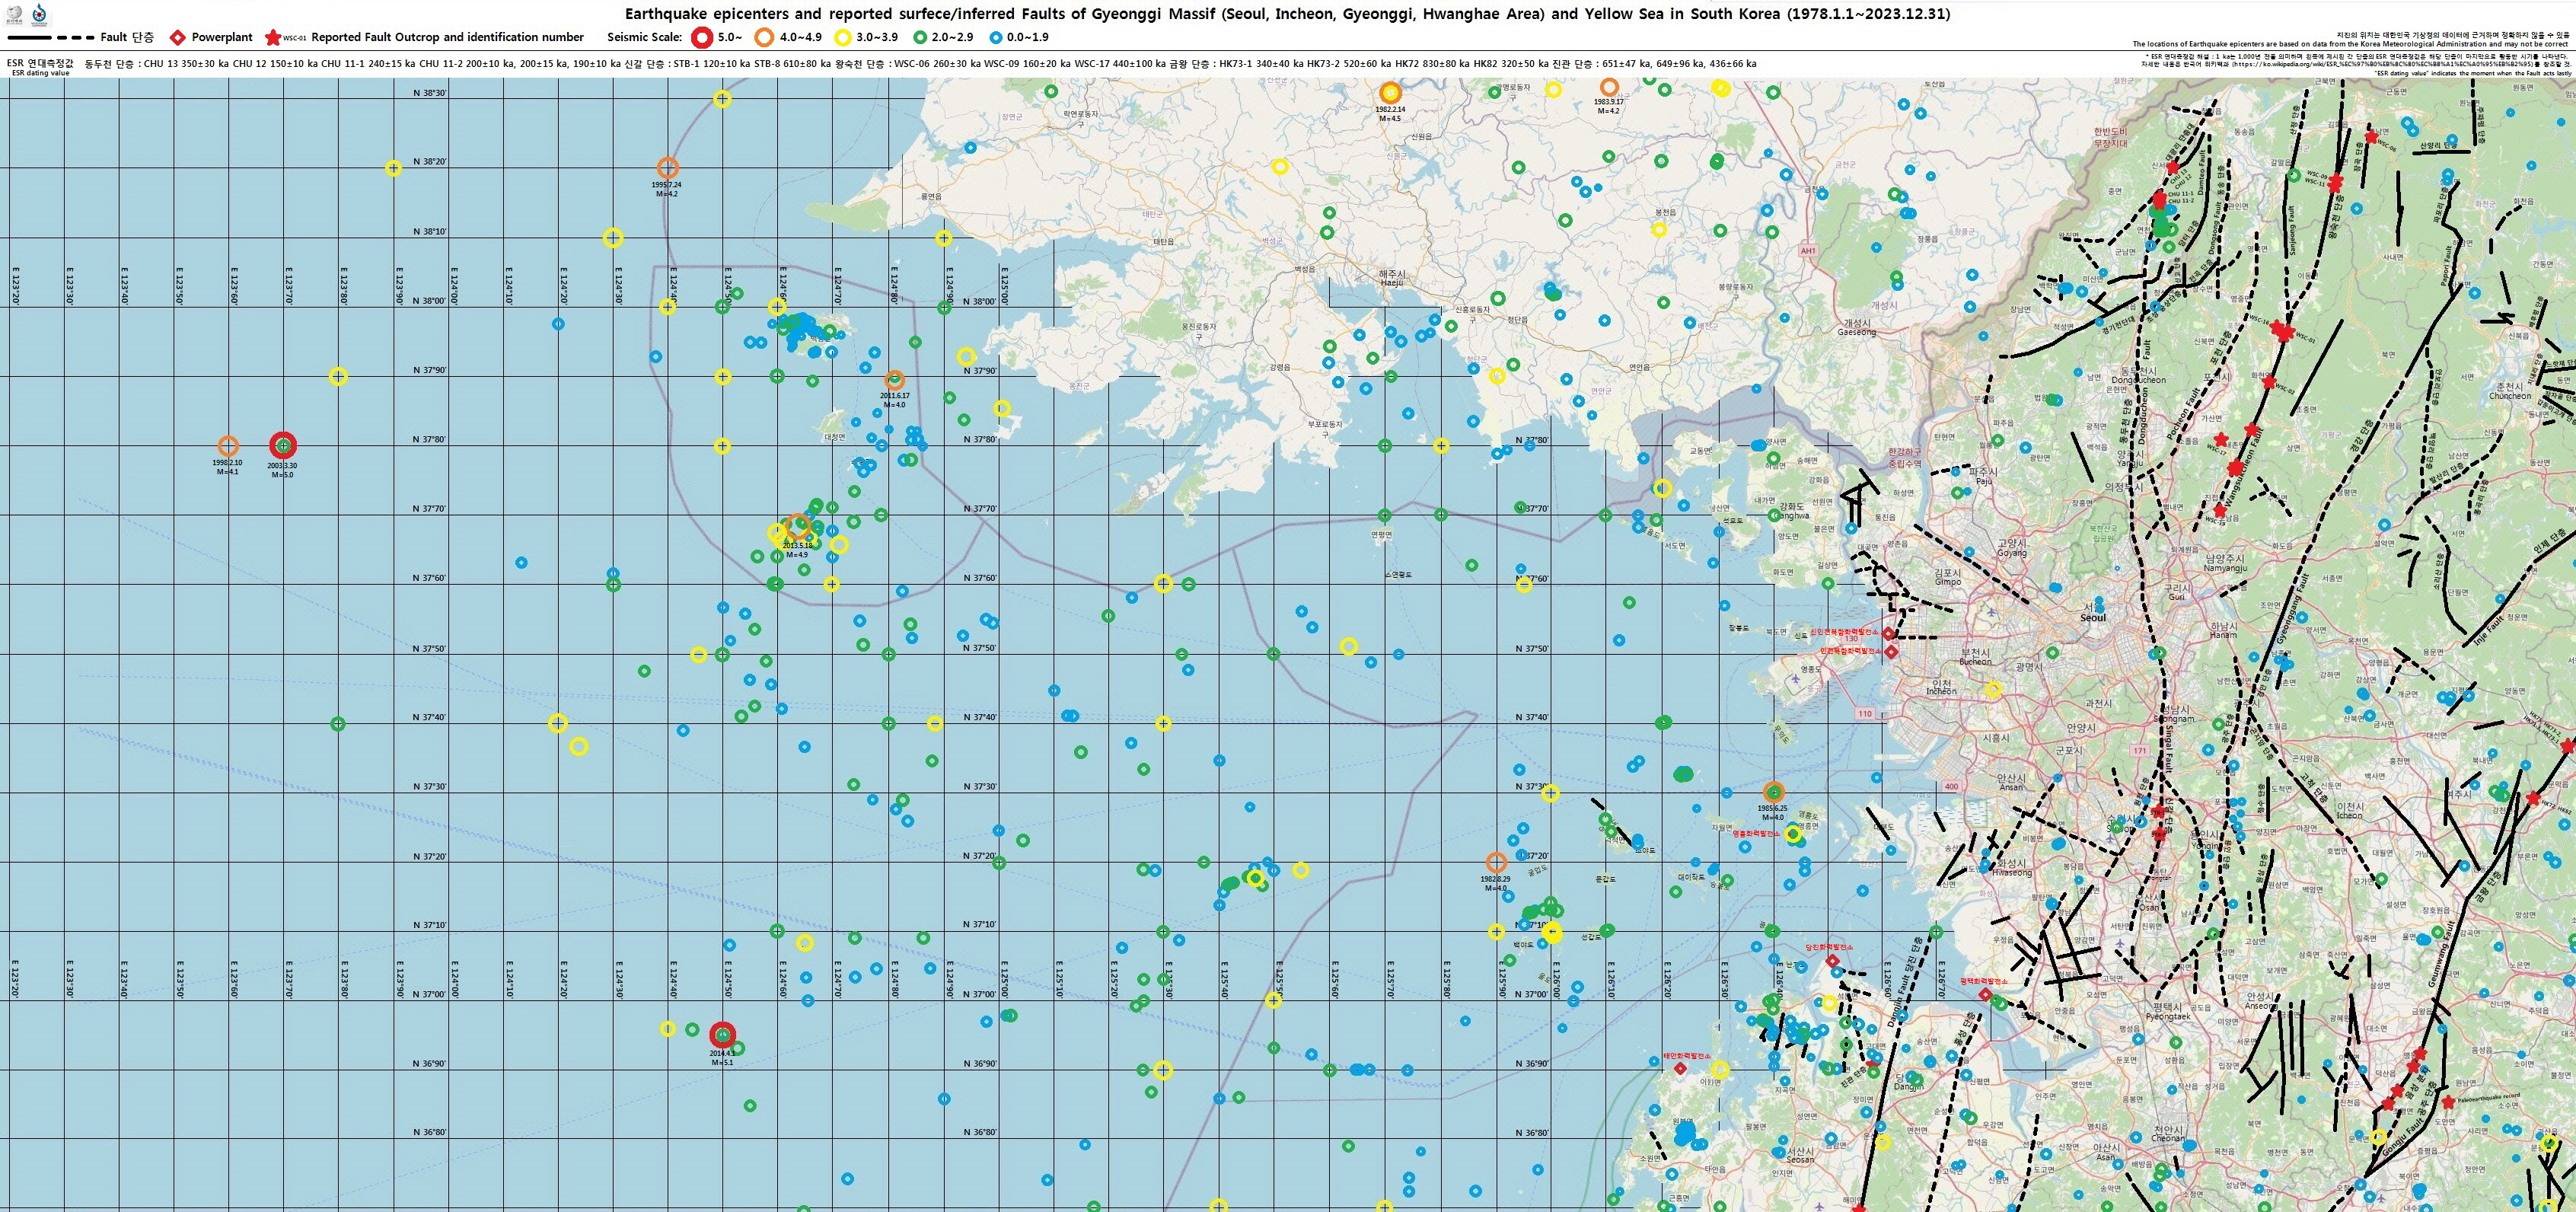This screenshot has height=1212, width=2576.
Task: Click the green 2.0~2.9 seismic scale swatch
Action: 921,38
